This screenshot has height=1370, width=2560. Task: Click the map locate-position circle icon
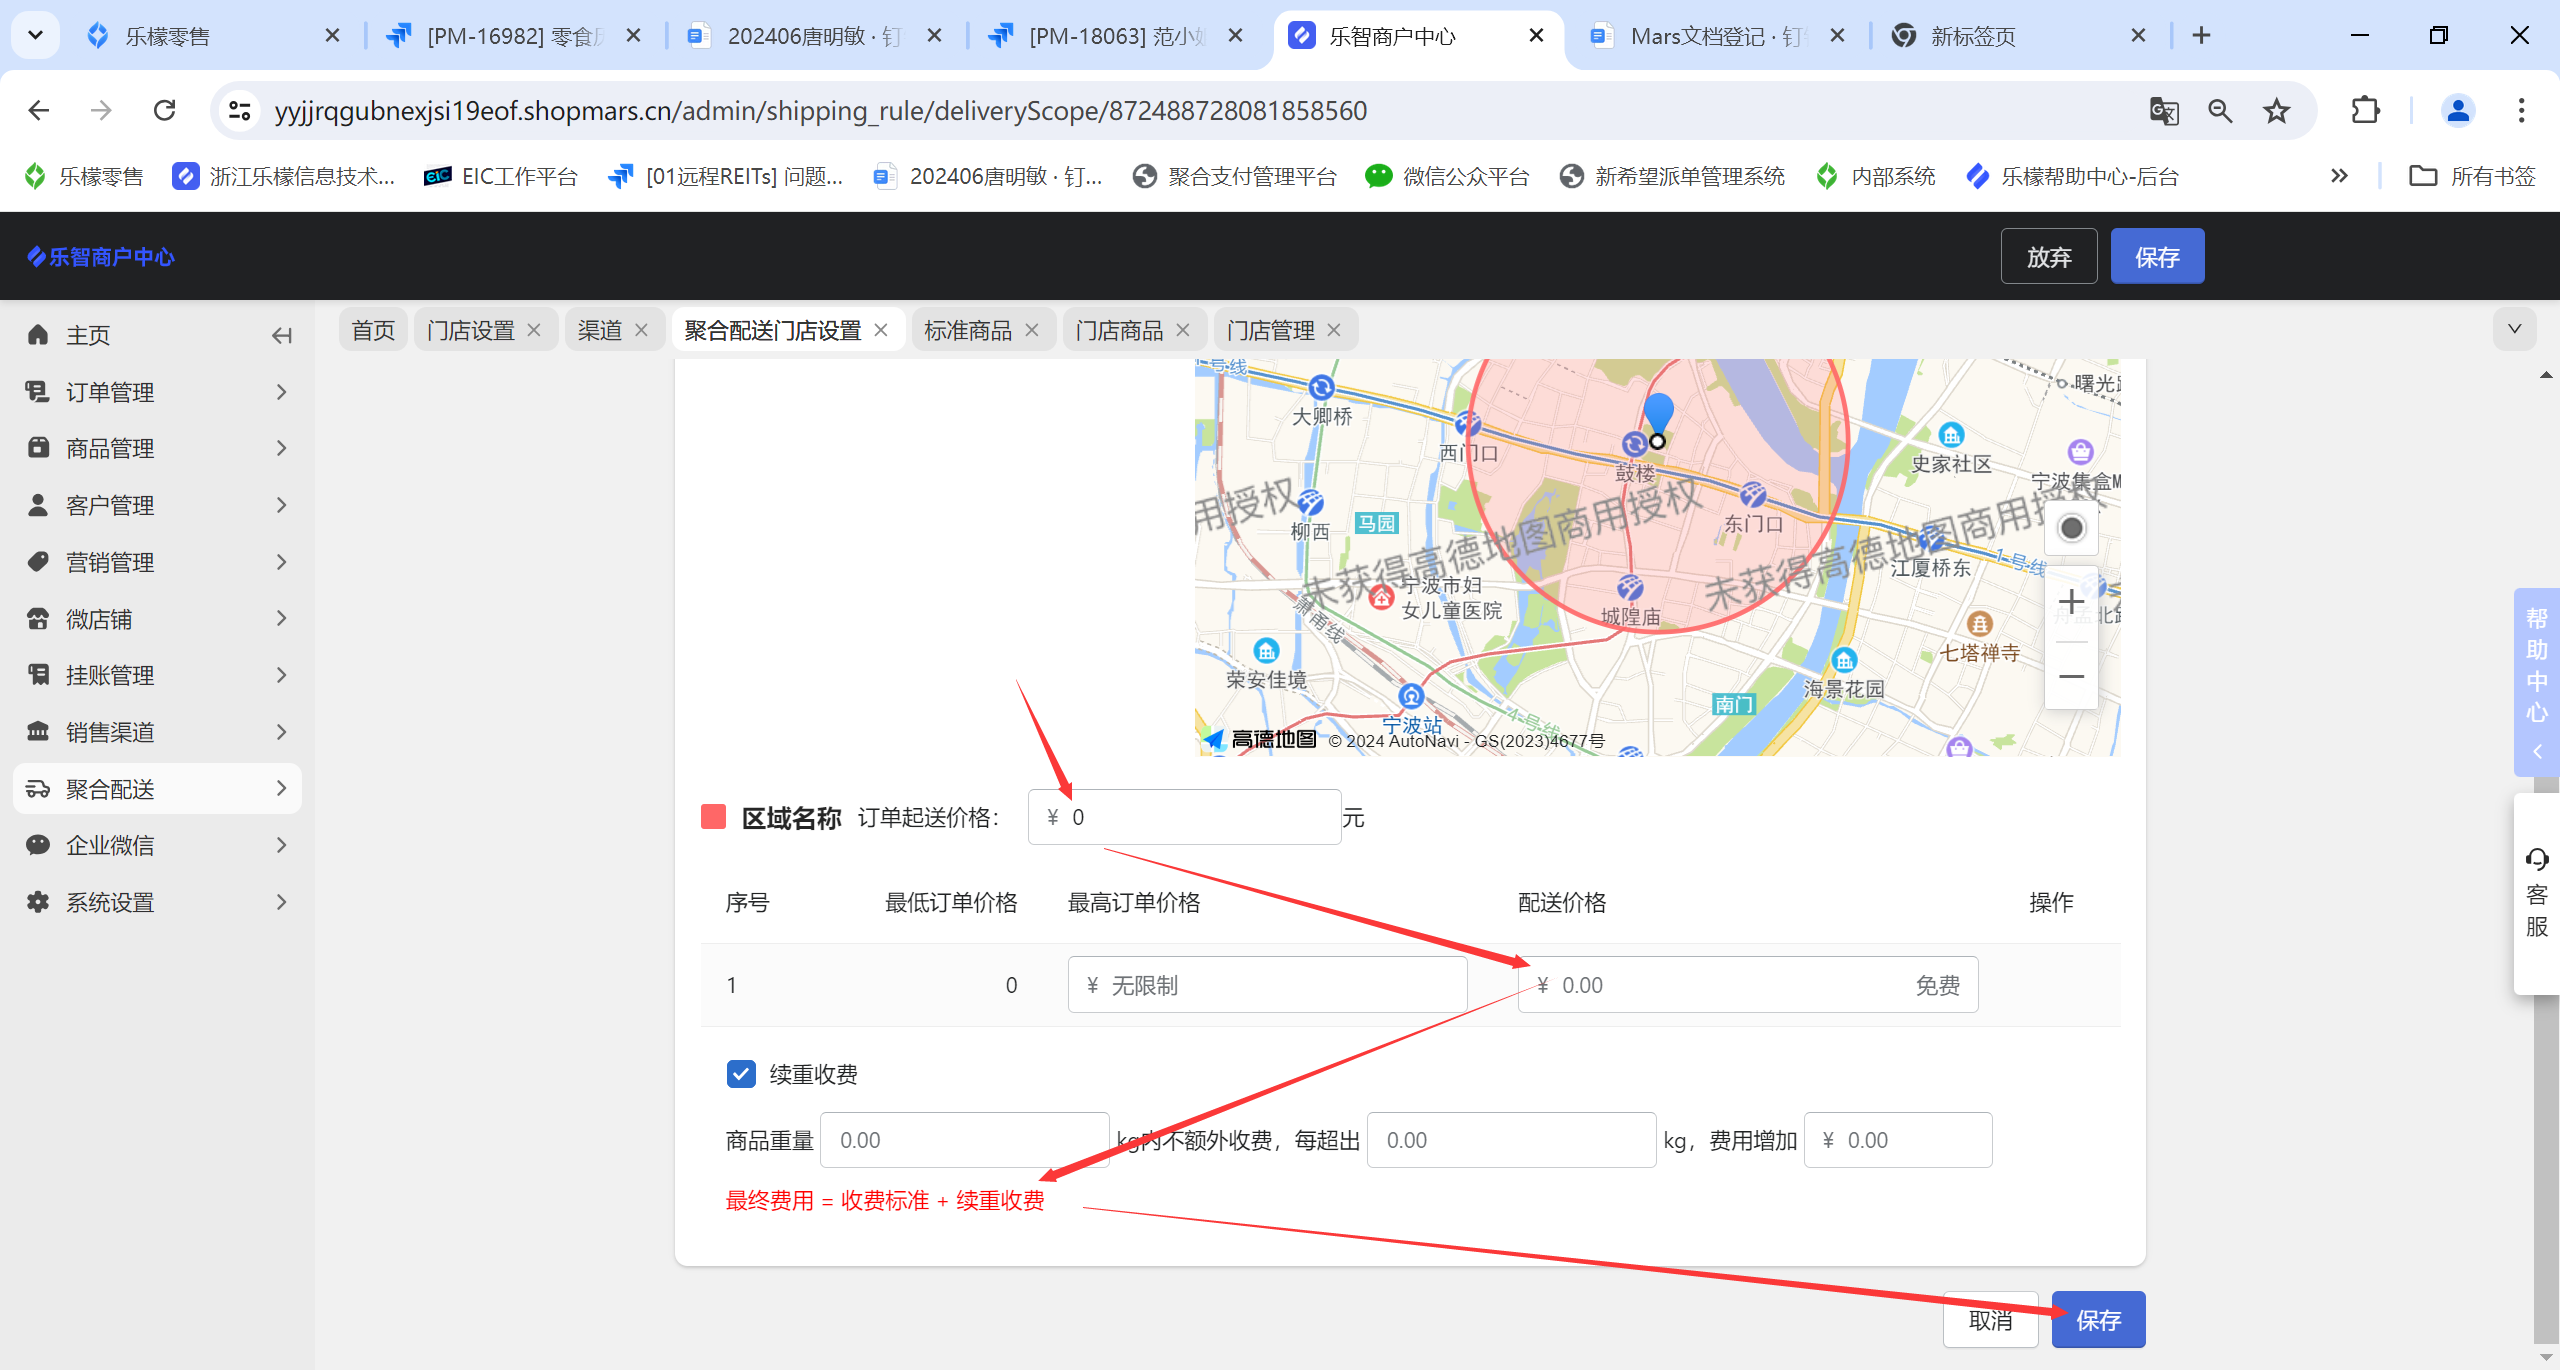(x=2071, y=528)
